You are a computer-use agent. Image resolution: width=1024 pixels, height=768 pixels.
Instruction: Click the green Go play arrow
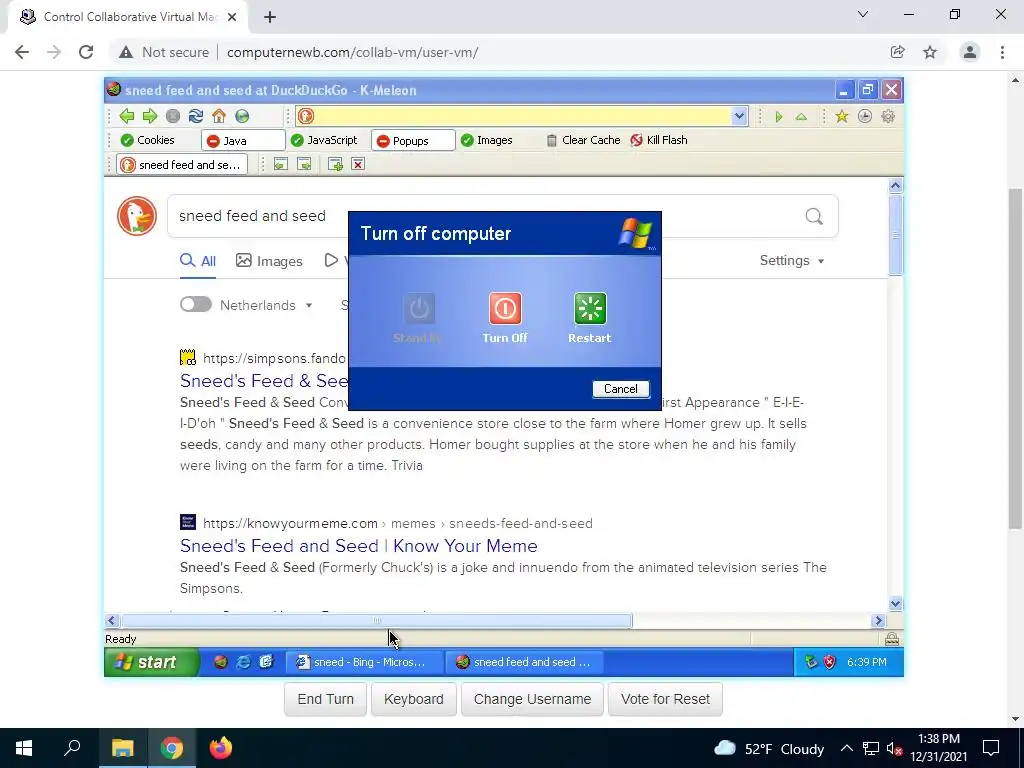[778, 117]
